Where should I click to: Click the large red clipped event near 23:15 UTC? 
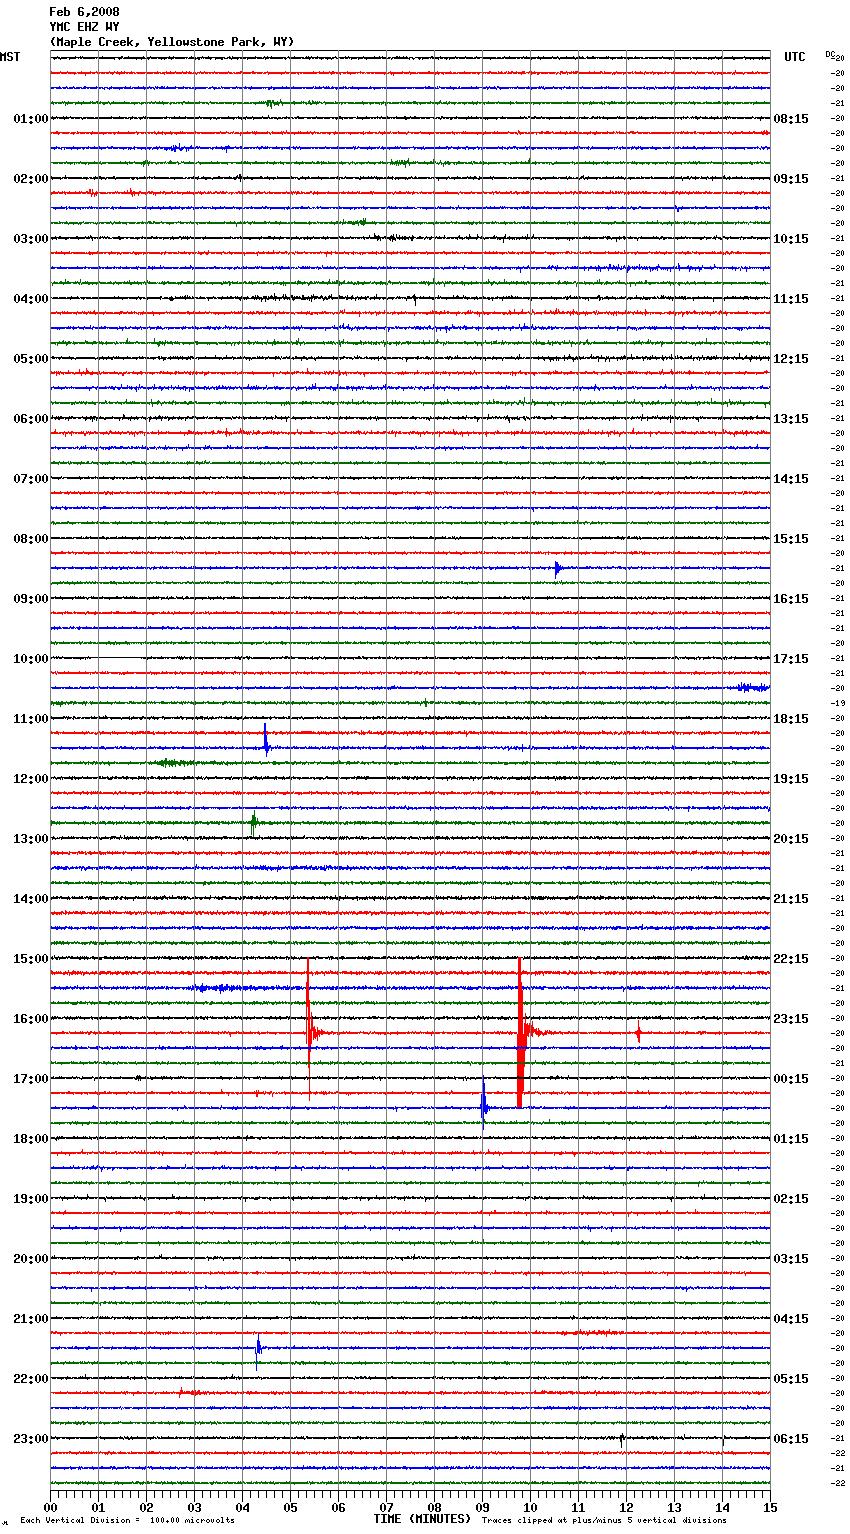[520, 1033]
